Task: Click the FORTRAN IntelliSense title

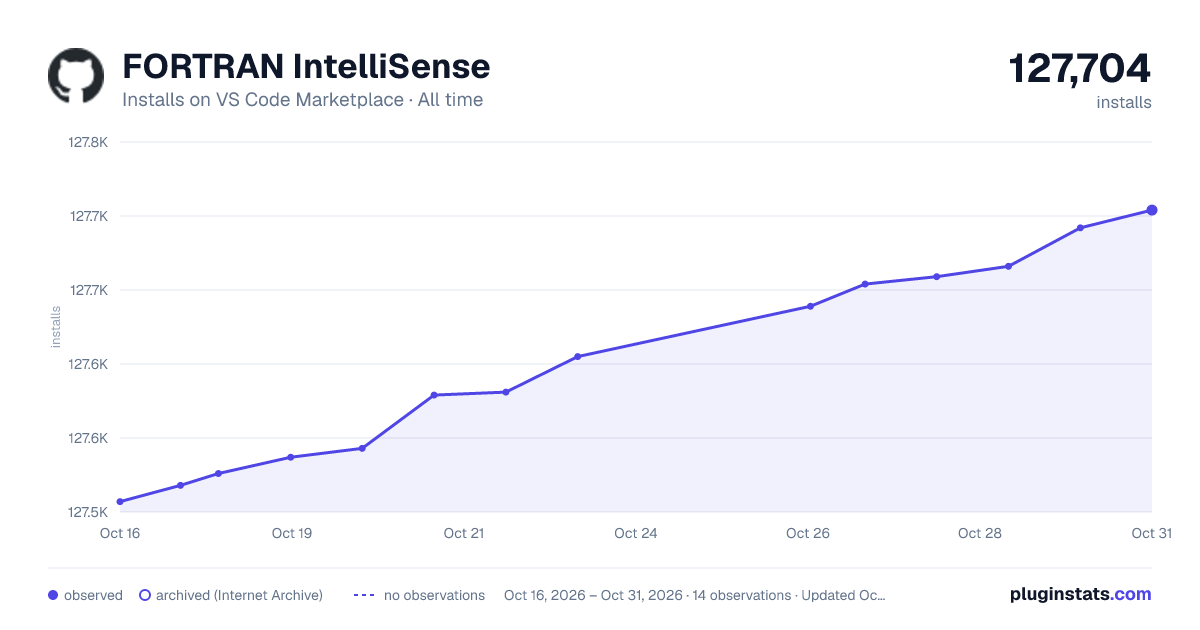Action: tap(306, 67)
